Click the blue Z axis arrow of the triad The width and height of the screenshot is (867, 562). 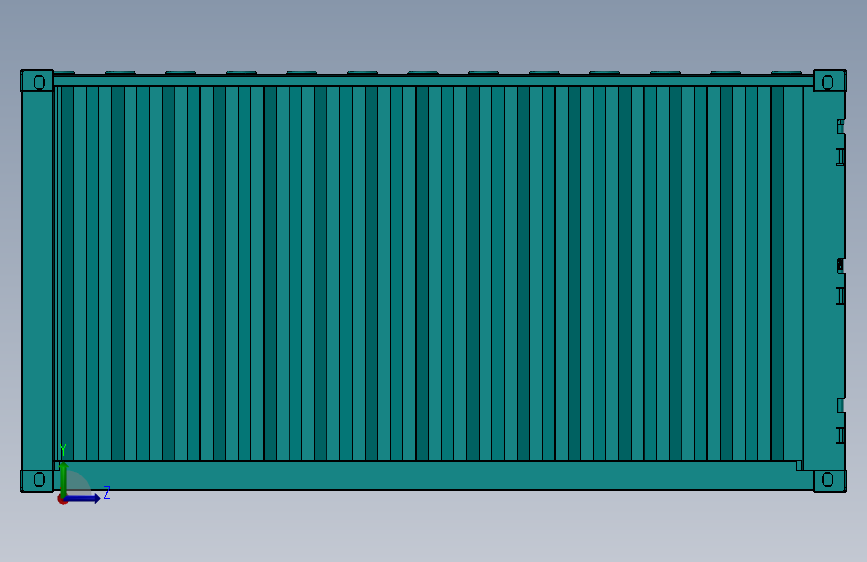(83, 498)
